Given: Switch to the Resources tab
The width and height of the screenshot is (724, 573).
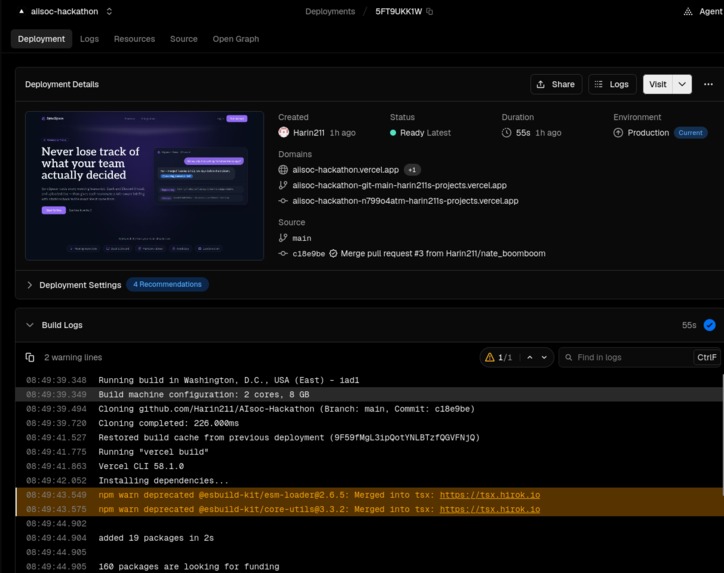Looking at the screenshot, I should coord(134,39).
